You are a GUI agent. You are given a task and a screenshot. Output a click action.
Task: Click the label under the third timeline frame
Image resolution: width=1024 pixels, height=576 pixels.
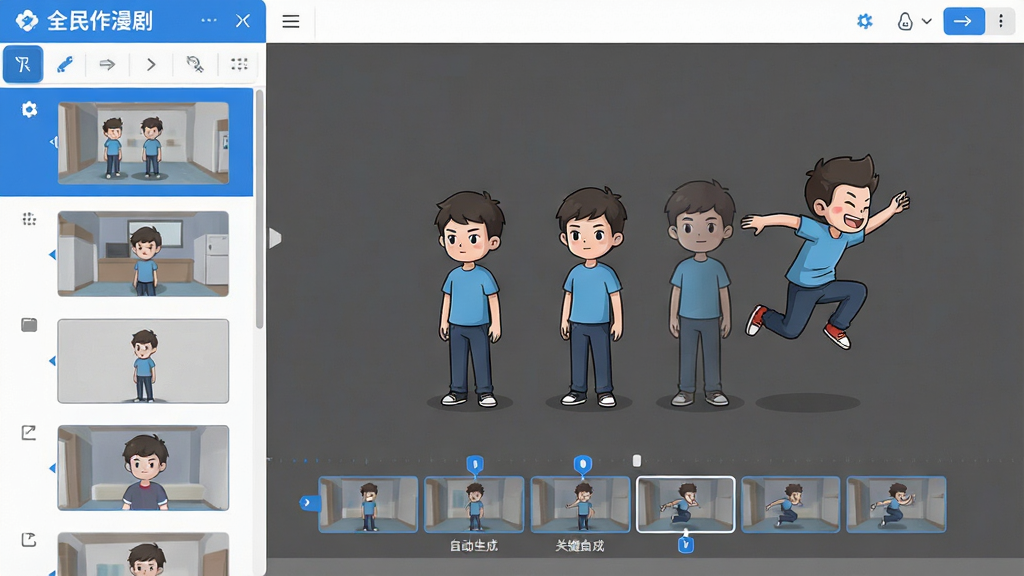tap(580, 546)
